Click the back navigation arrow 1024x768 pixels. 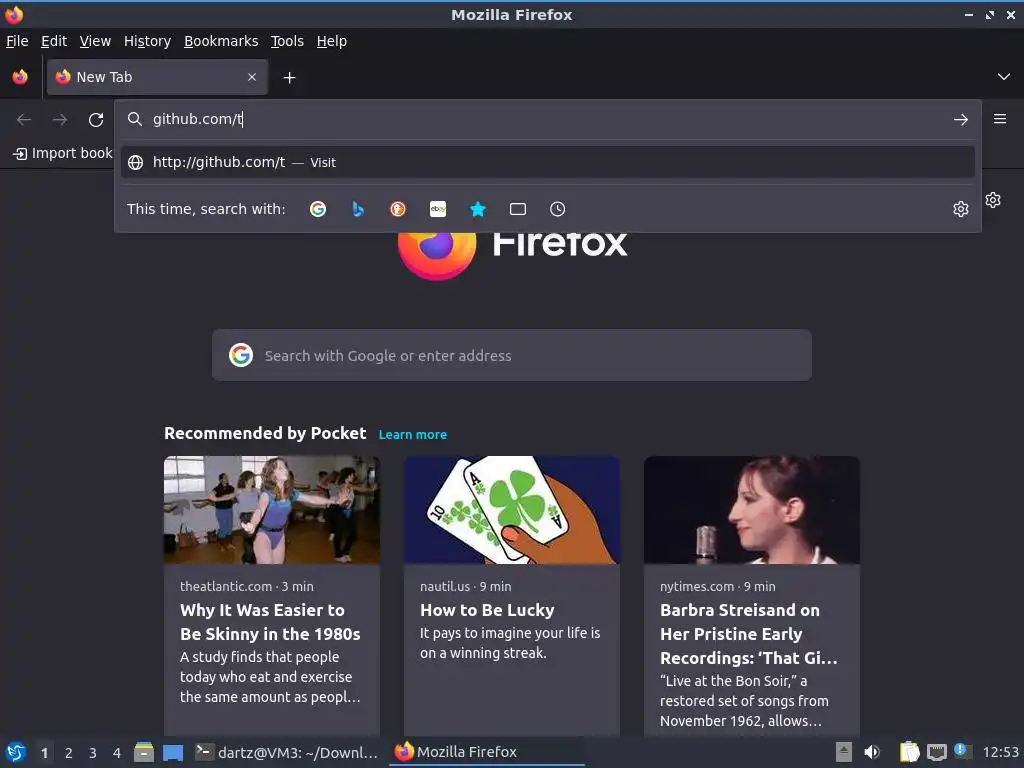tap(24, 120)
